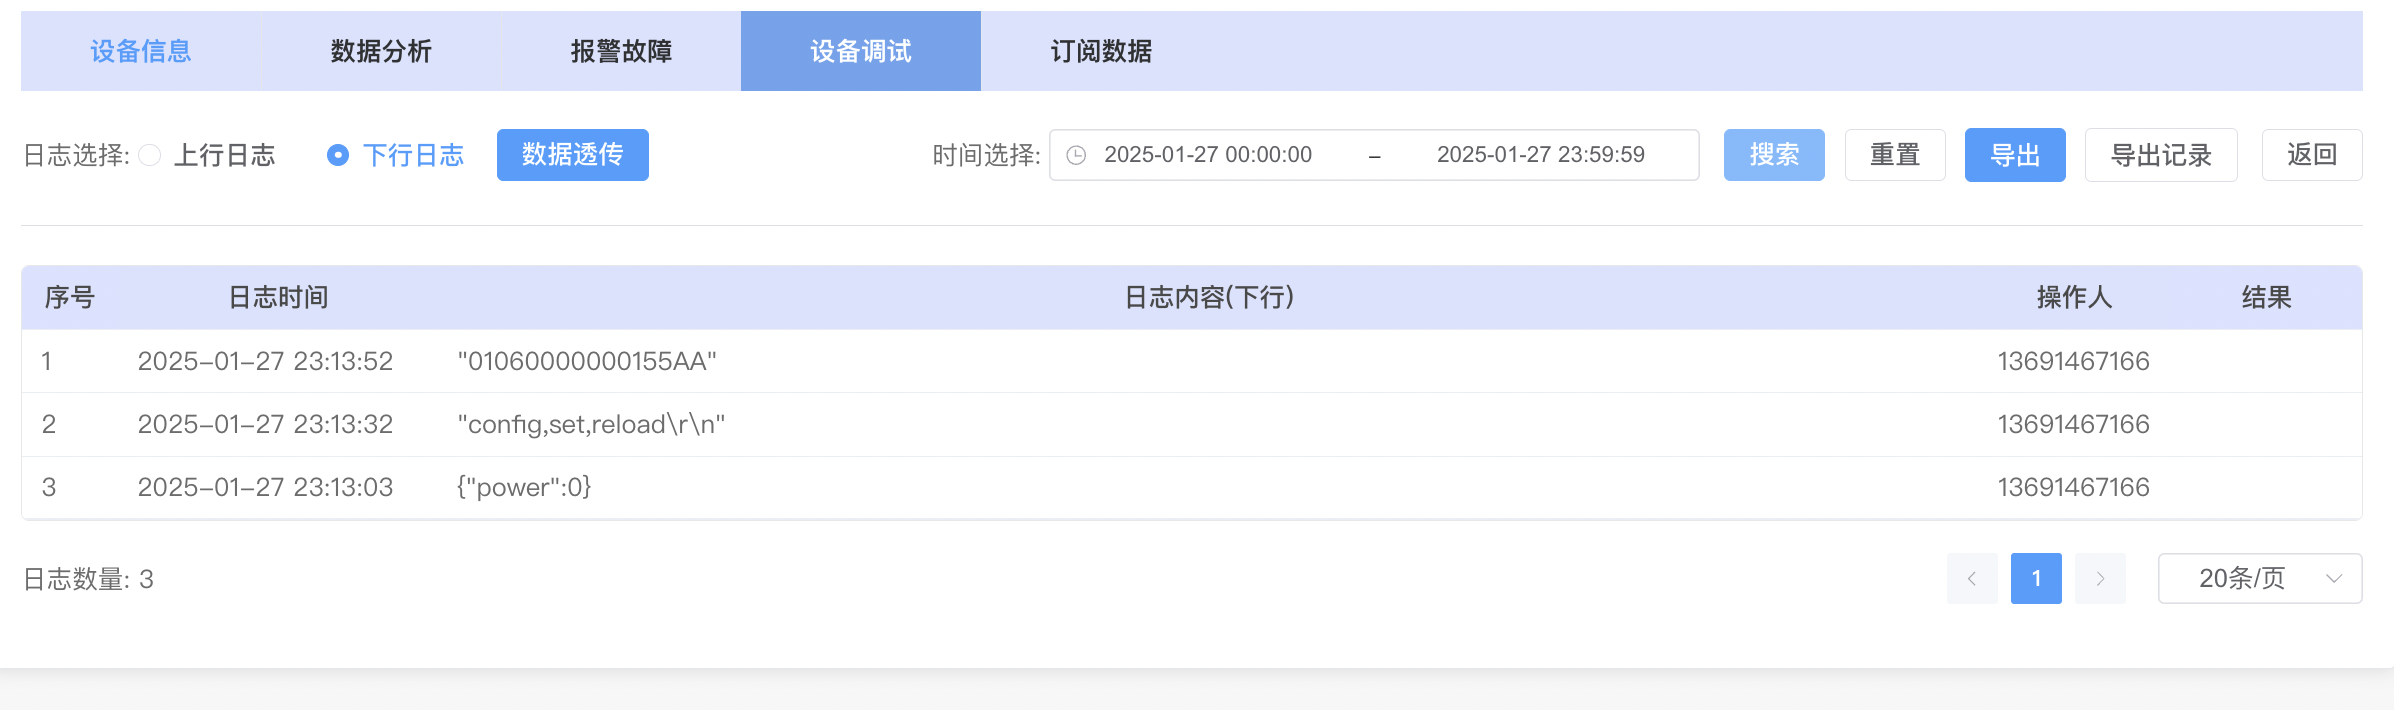Click the 数据透传 button
The image size is (2394, 710).
tap(573, 155)
